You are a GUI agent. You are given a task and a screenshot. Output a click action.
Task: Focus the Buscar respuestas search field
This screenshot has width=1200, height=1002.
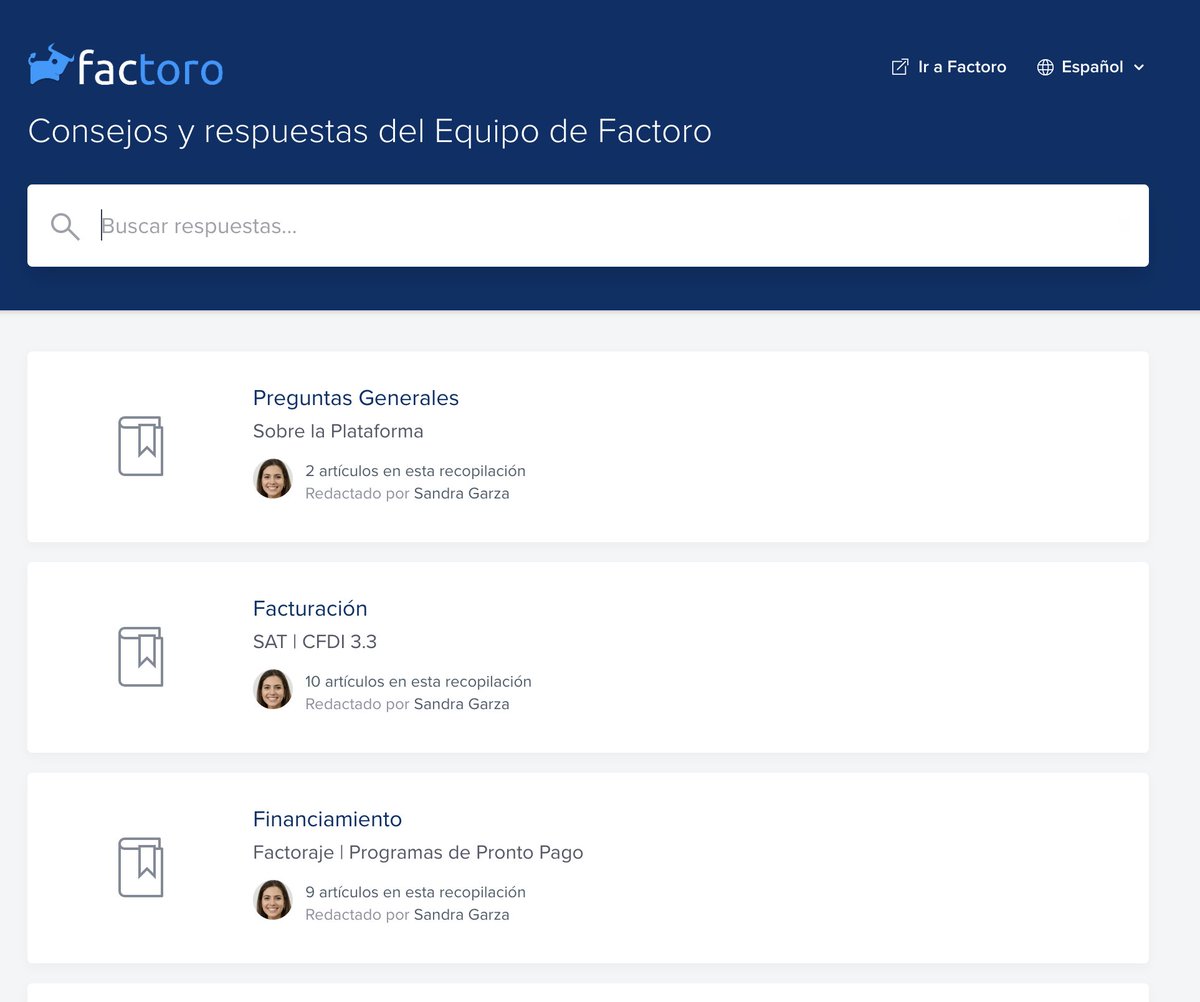[x=588, y=226]
